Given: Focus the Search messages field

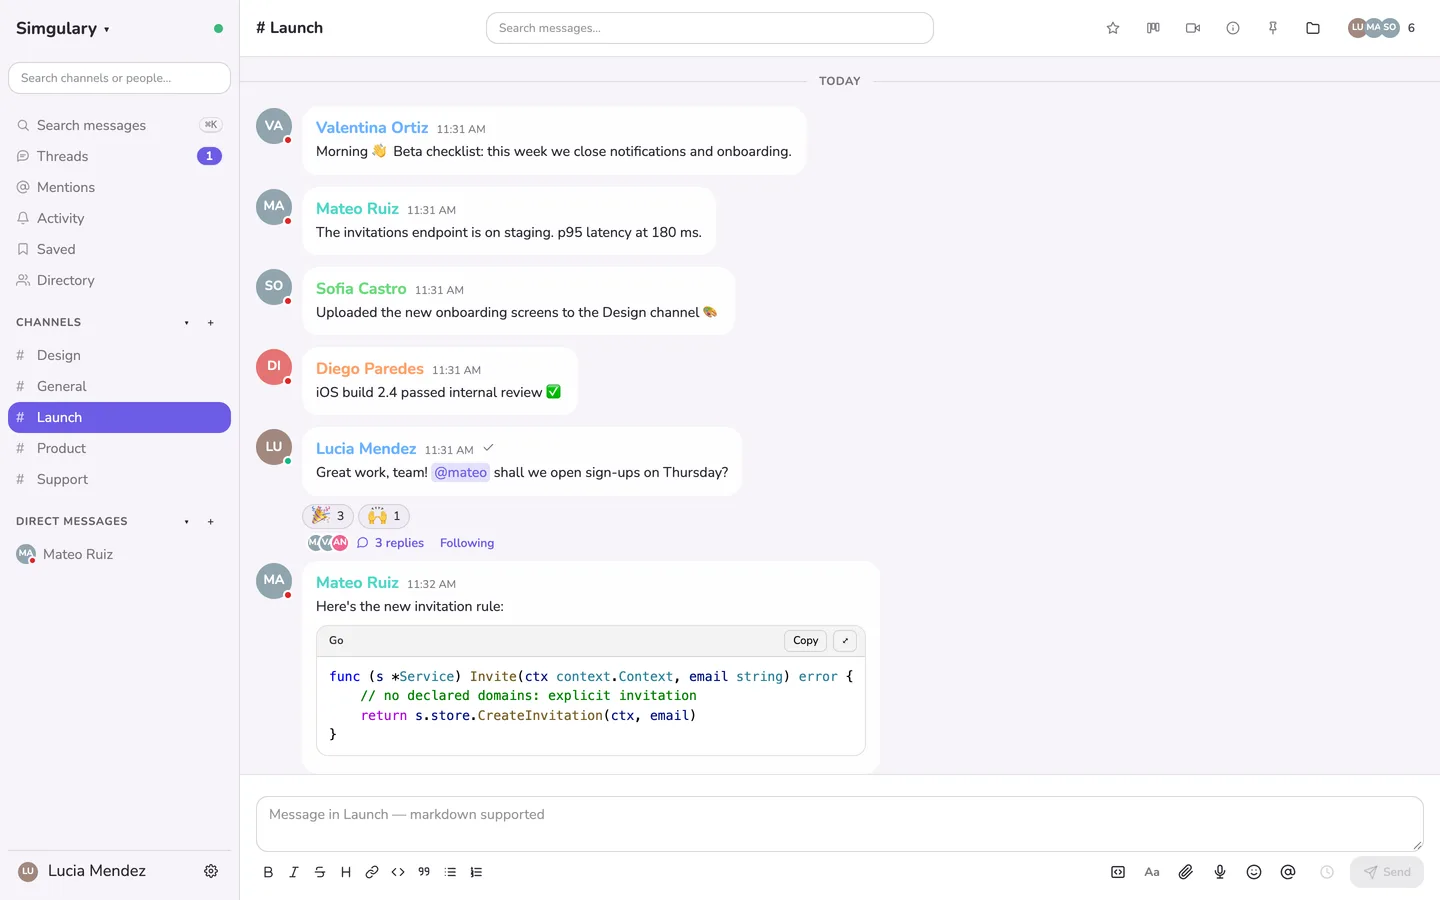Looking at the screenshot, I should (710, 28).
